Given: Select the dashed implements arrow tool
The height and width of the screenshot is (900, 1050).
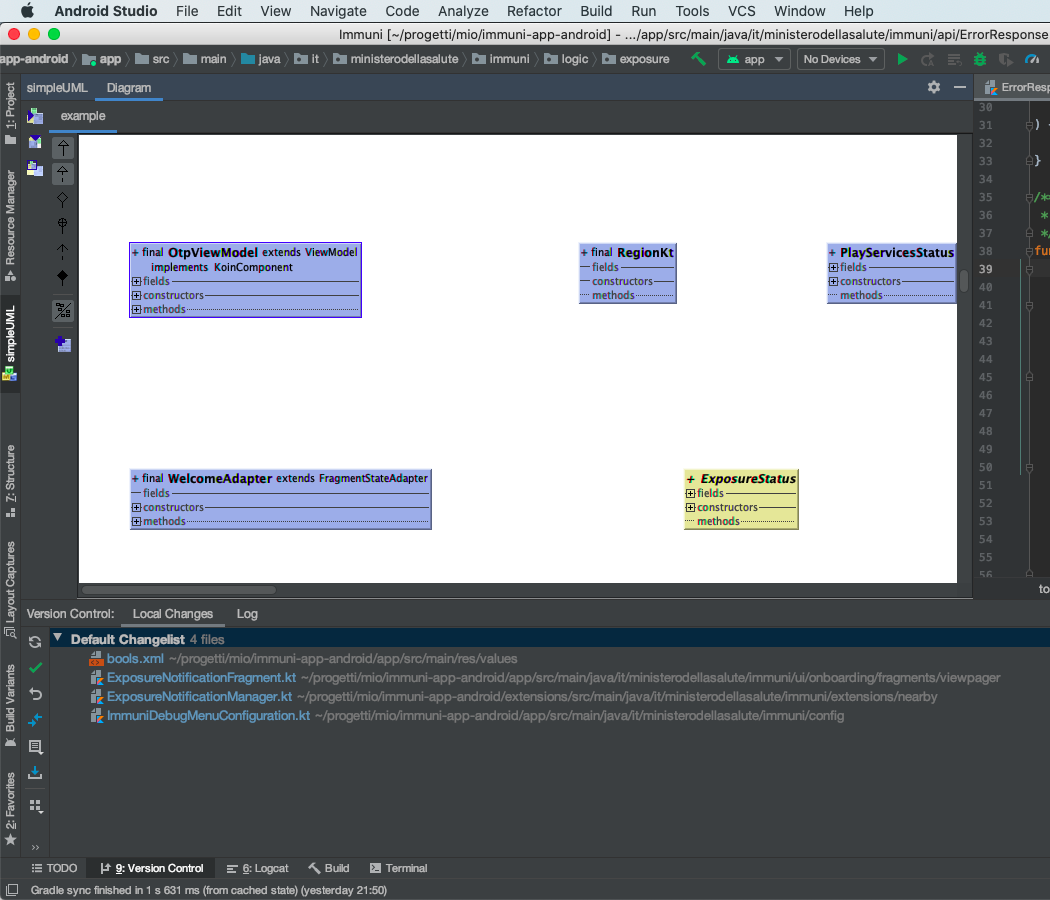Looking at the screenshot, I should coord(63,173).
